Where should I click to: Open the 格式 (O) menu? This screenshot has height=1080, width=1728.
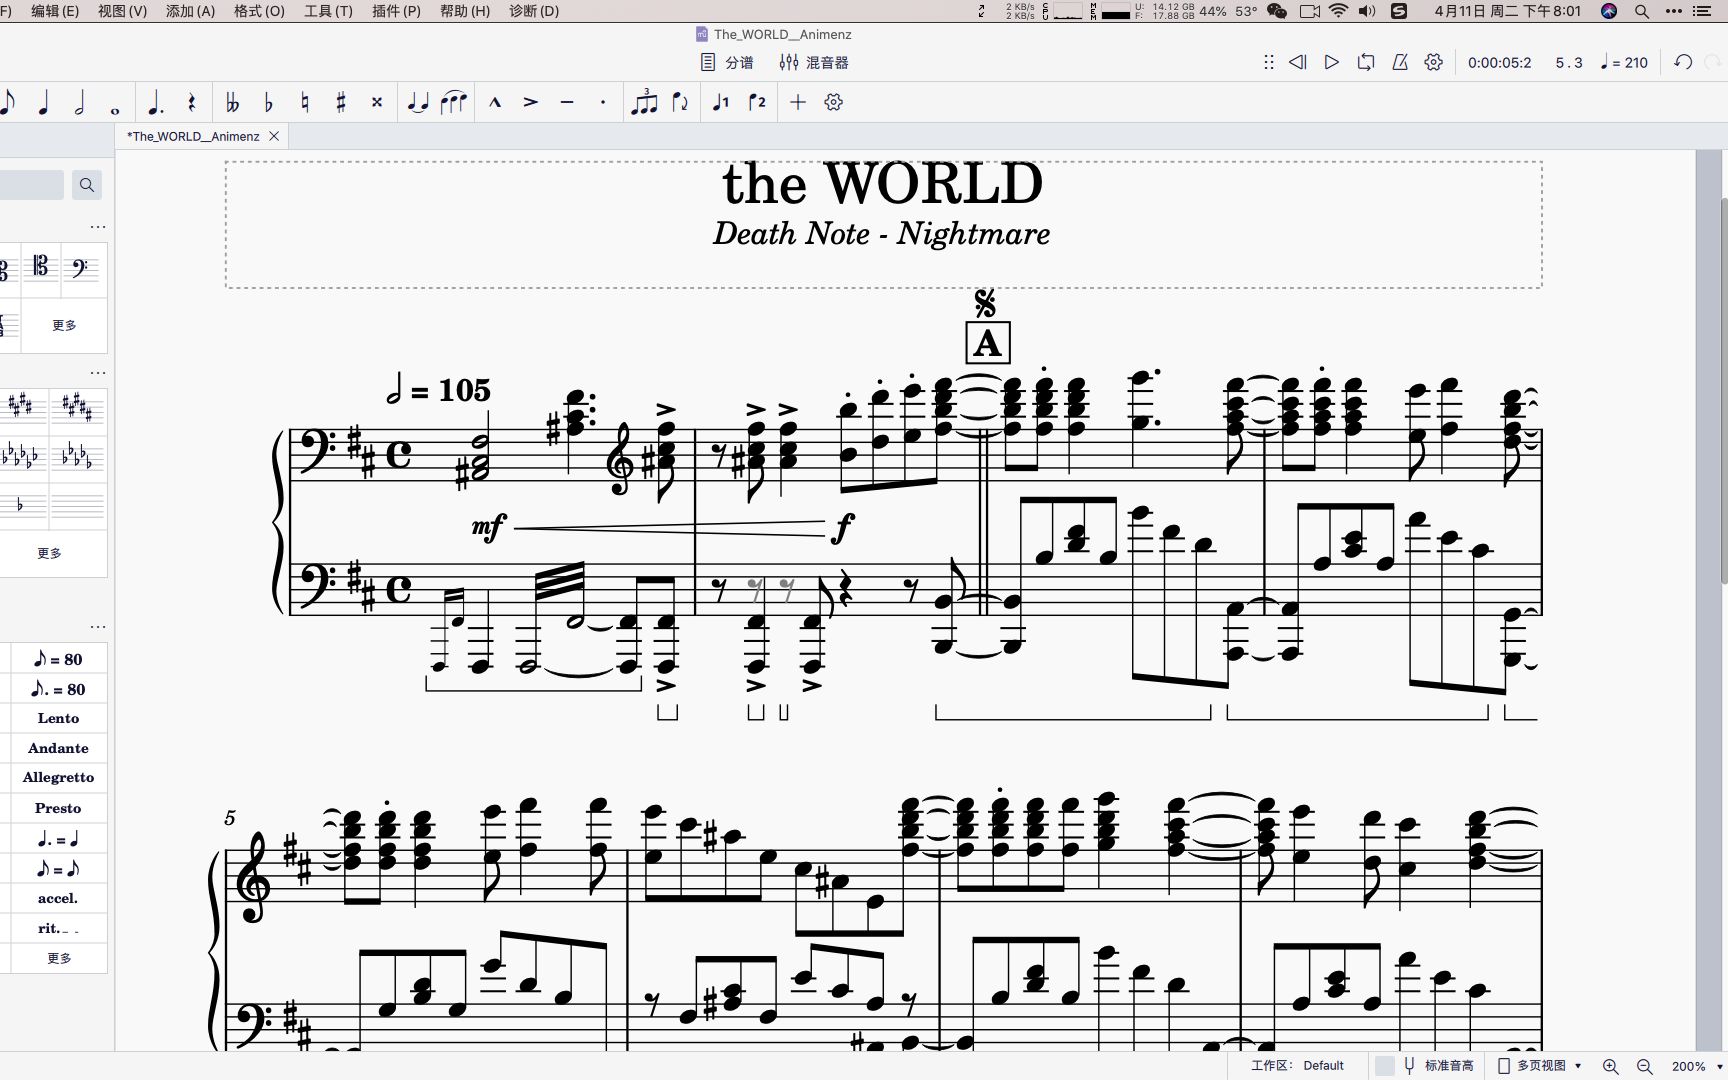259,11
